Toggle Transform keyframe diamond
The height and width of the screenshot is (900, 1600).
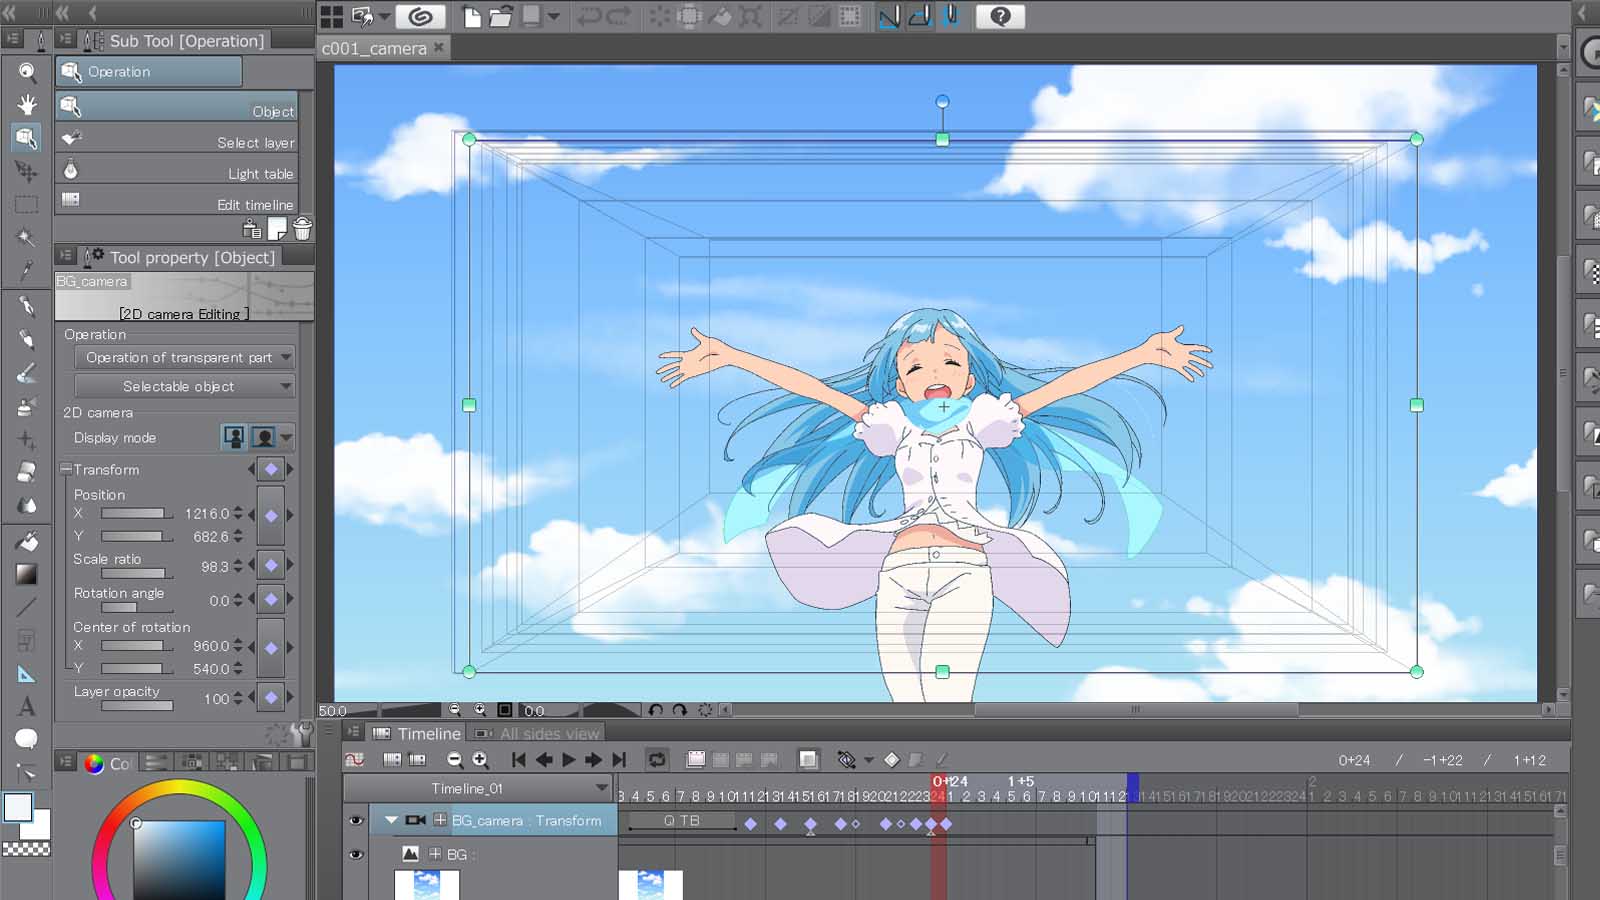pos(271,469)
